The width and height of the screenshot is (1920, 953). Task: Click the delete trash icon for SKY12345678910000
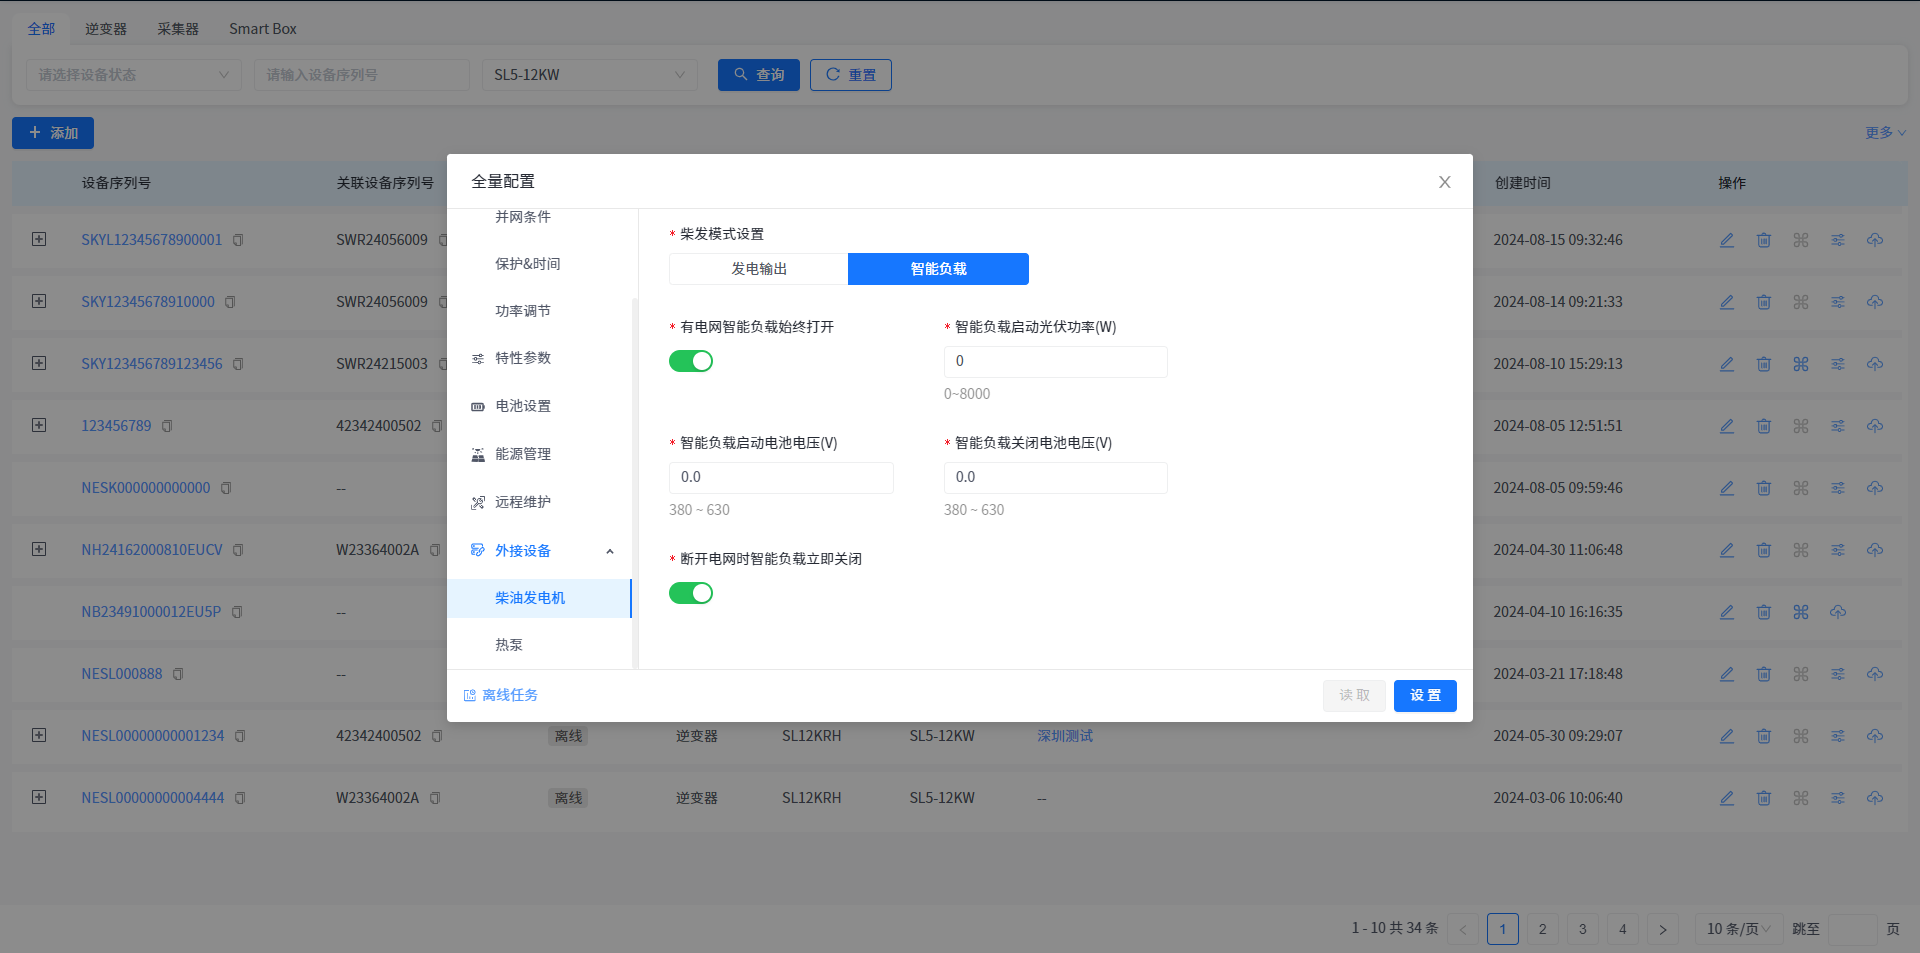[x=1763, y=302]
